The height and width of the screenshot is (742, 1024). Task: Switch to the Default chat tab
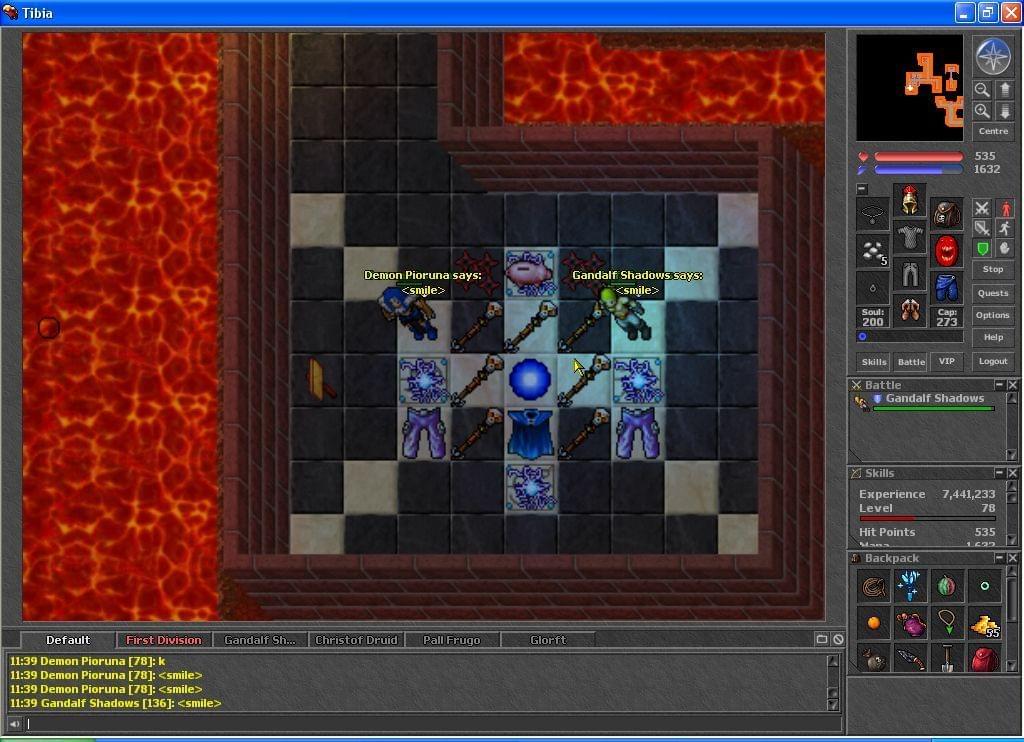[68, 640]
